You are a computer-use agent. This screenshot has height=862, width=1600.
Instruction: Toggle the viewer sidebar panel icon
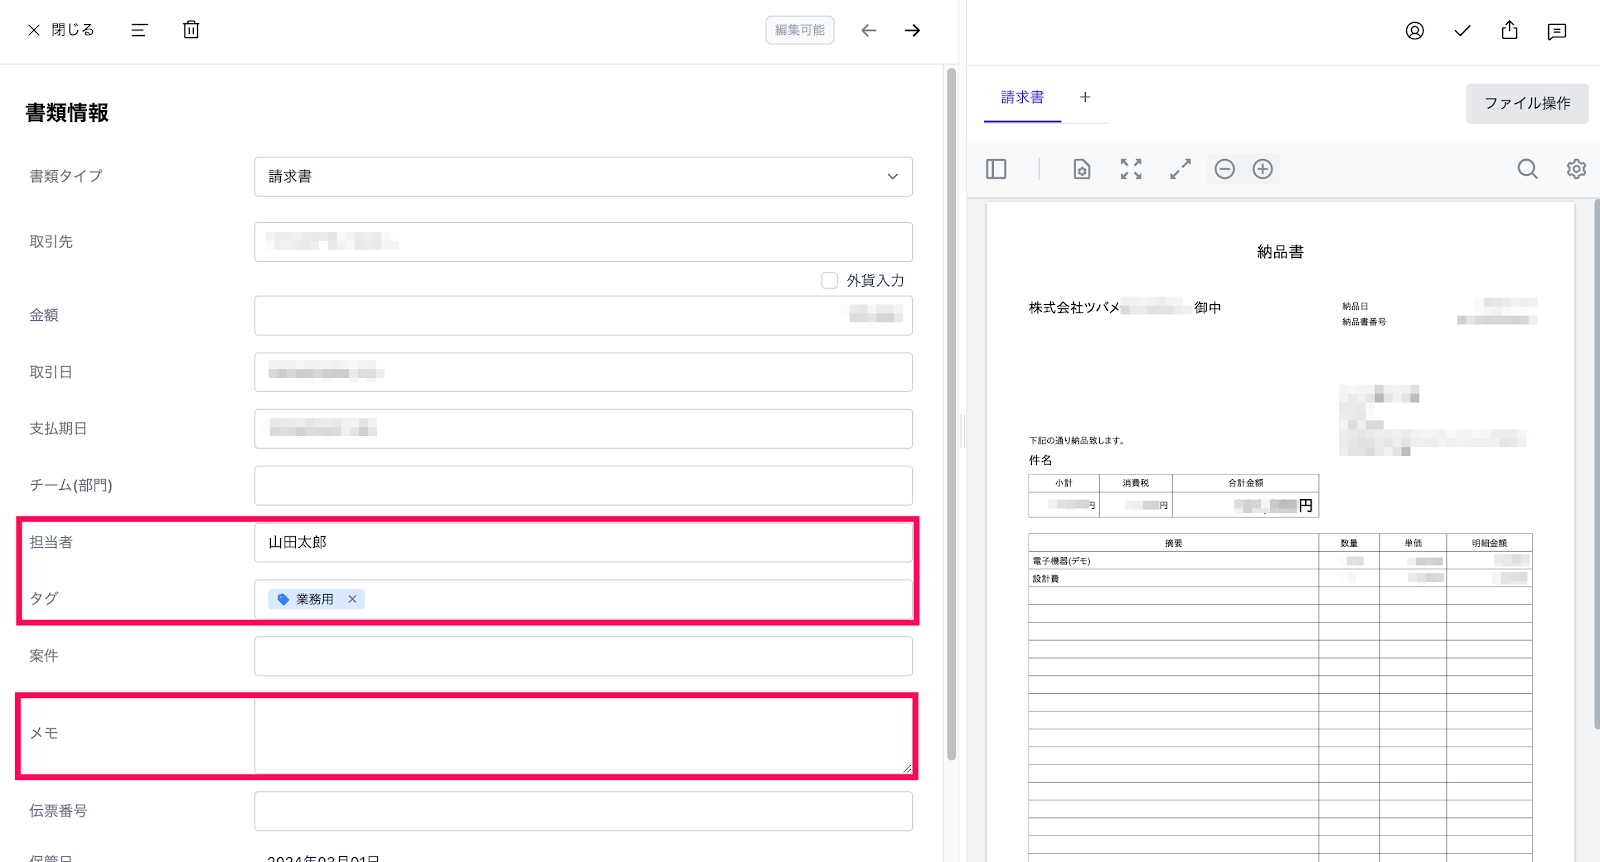pos(996,169)
